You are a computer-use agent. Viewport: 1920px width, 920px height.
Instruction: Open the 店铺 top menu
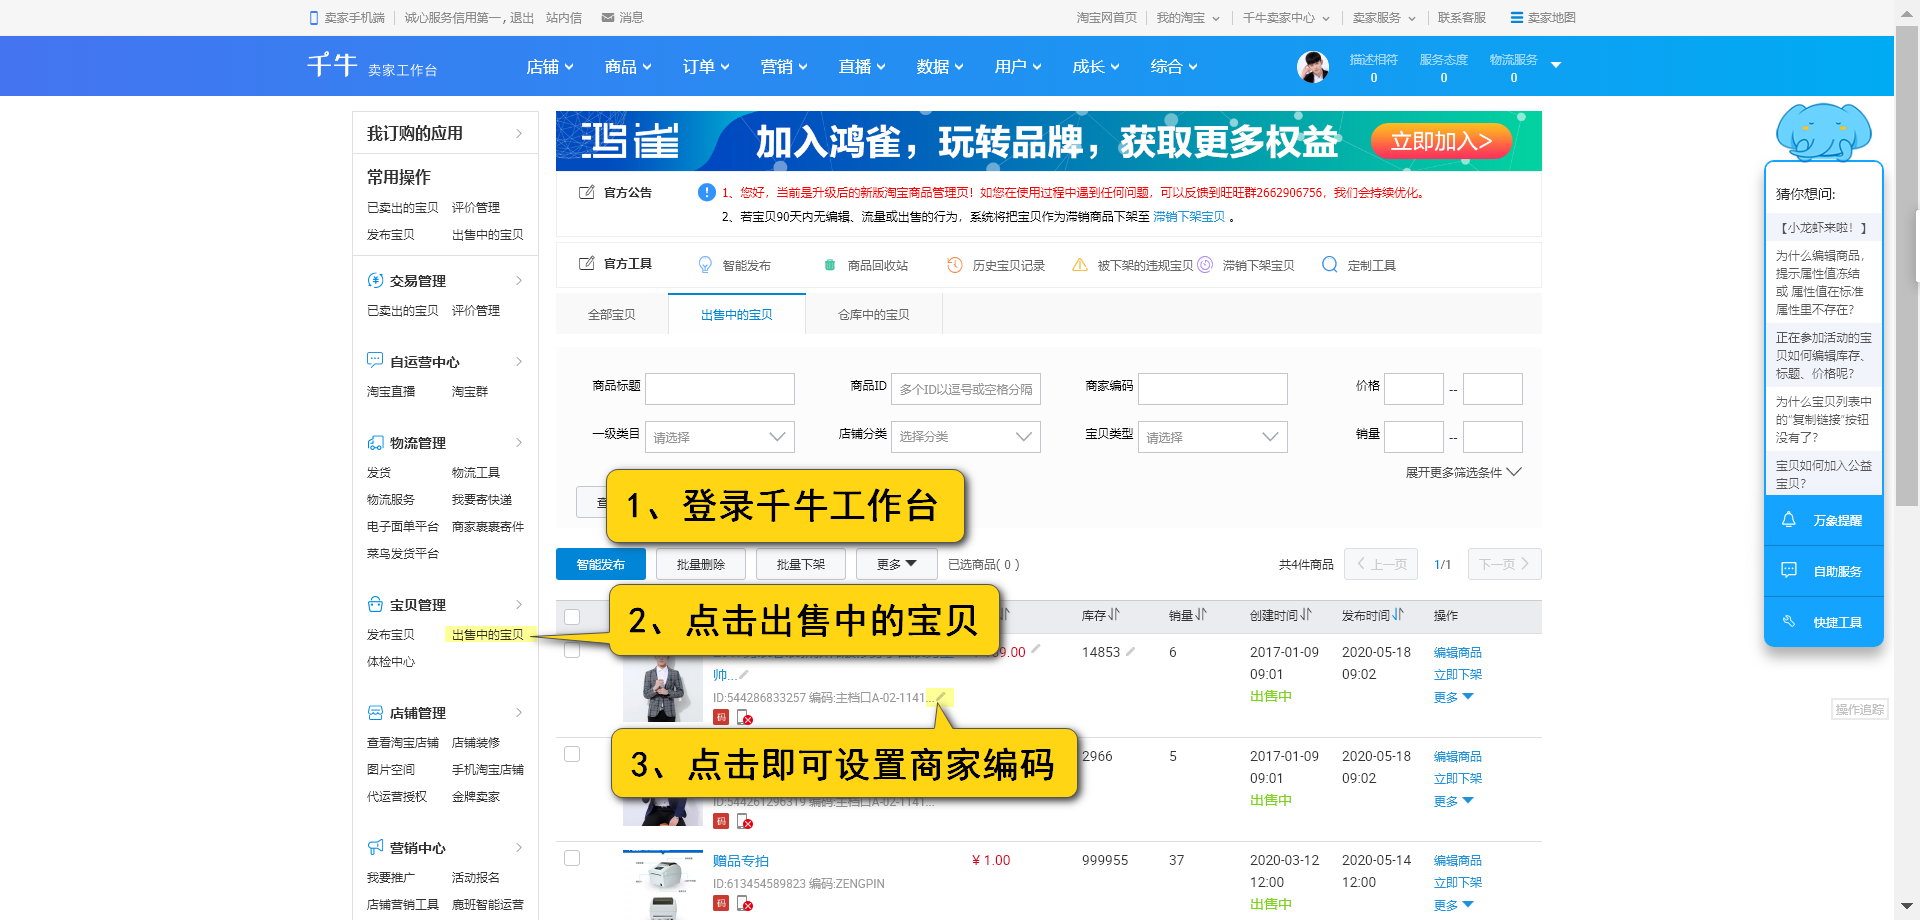point(550,67)
